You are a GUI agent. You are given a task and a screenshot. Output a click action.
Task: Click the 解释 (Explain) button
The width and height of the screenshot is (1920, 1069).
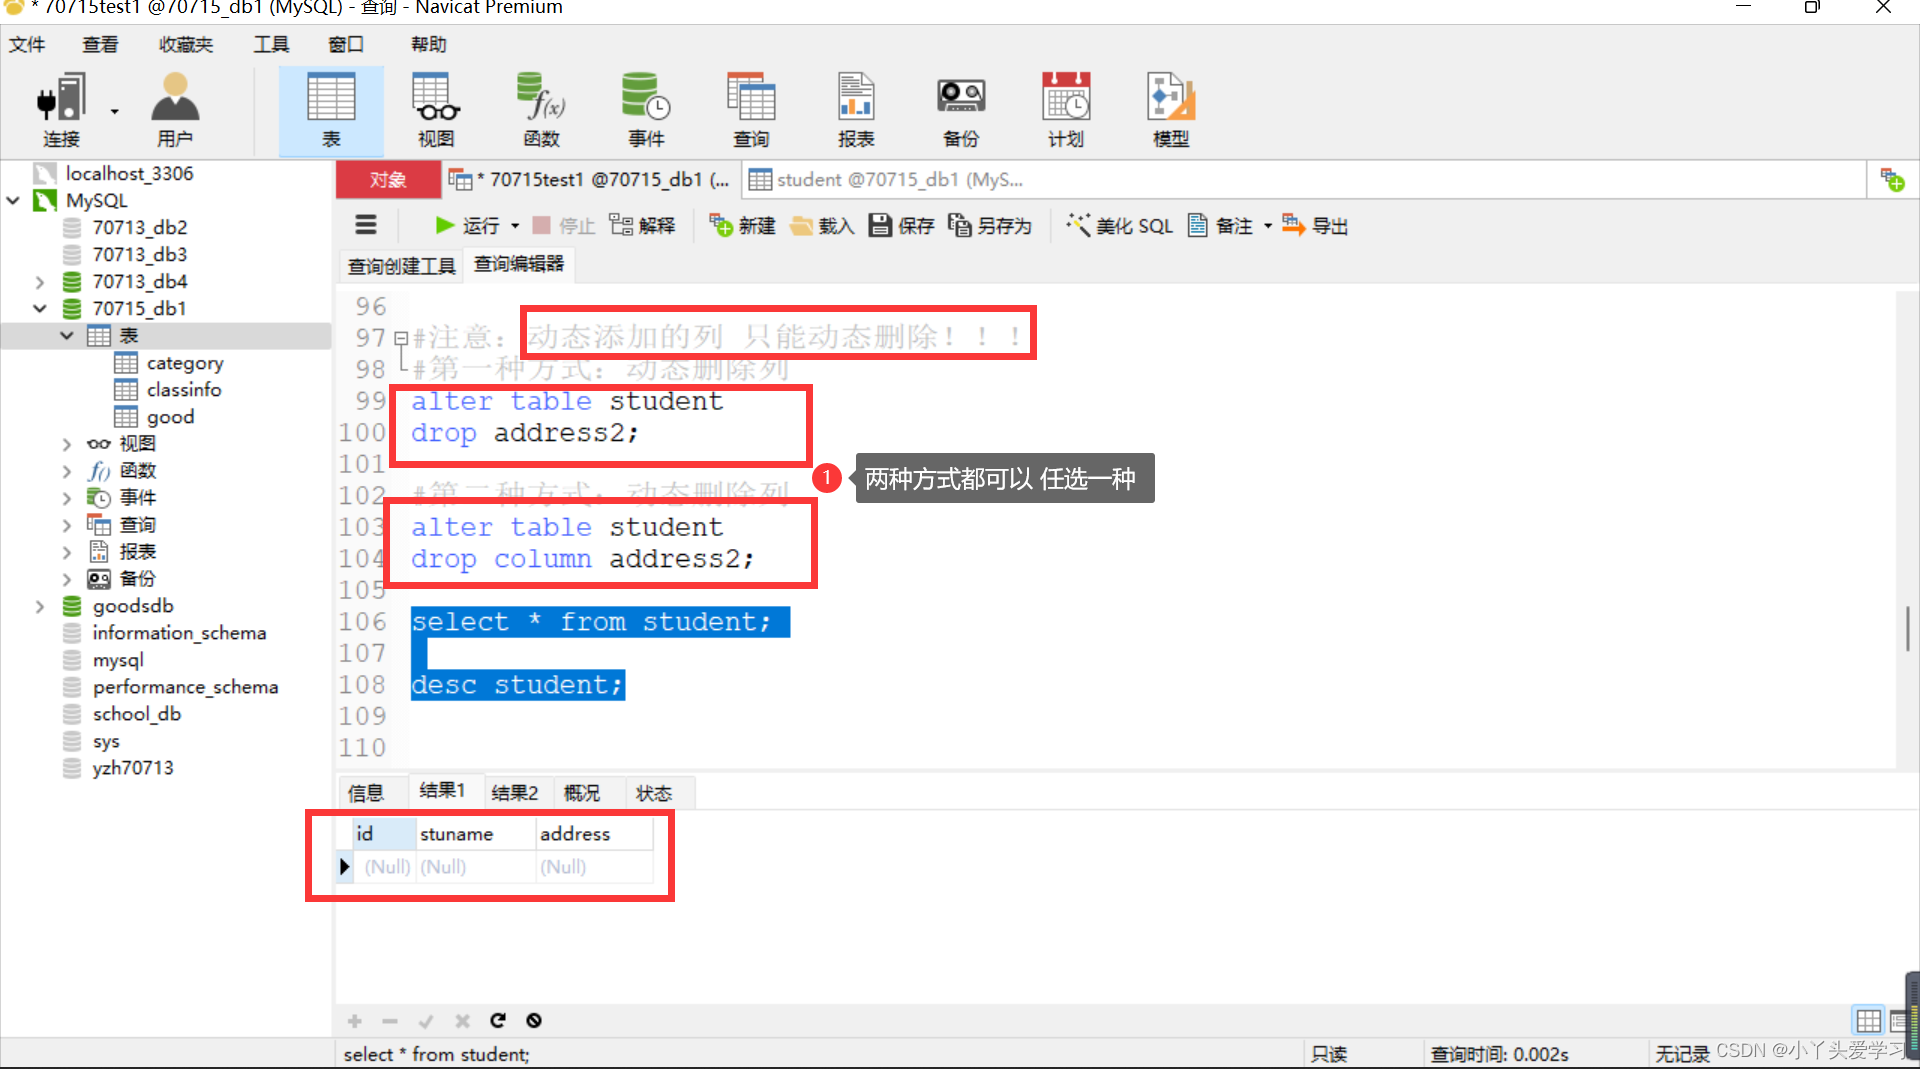643,226
